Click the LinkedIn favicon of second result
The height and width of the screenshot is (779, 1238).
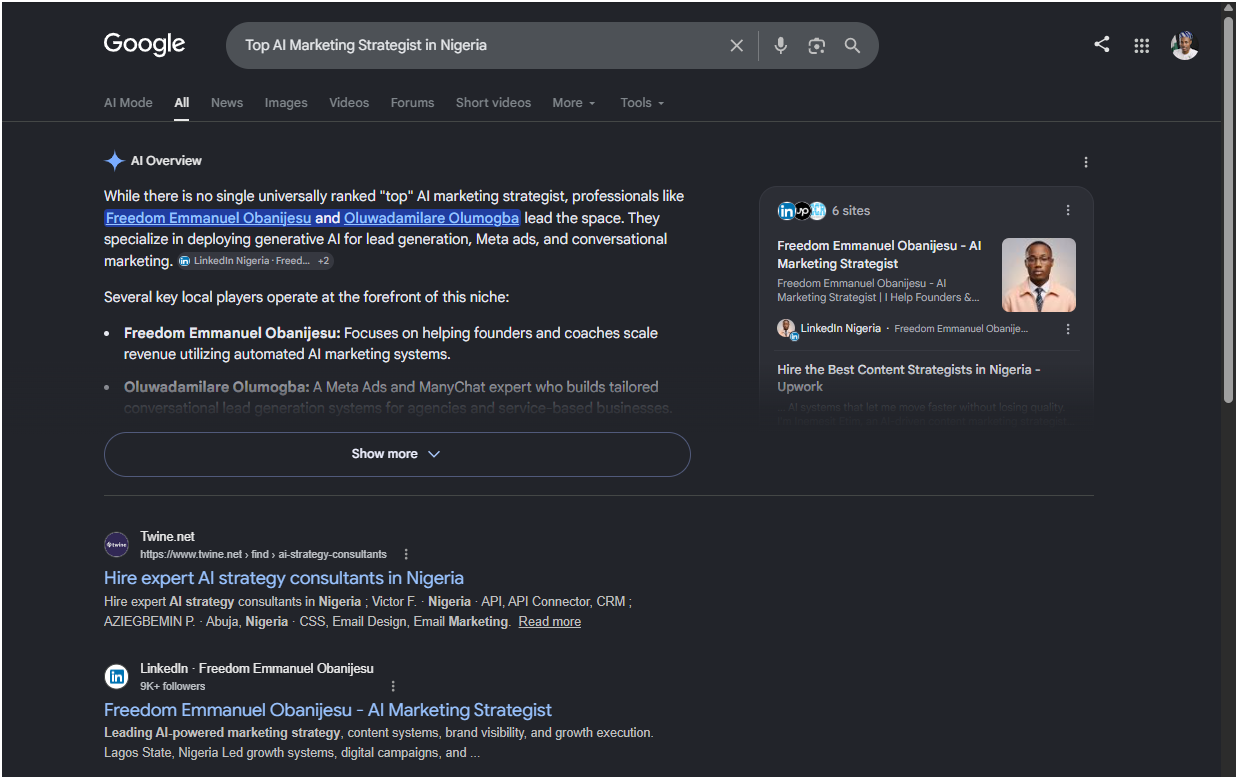tap(117, 677)
